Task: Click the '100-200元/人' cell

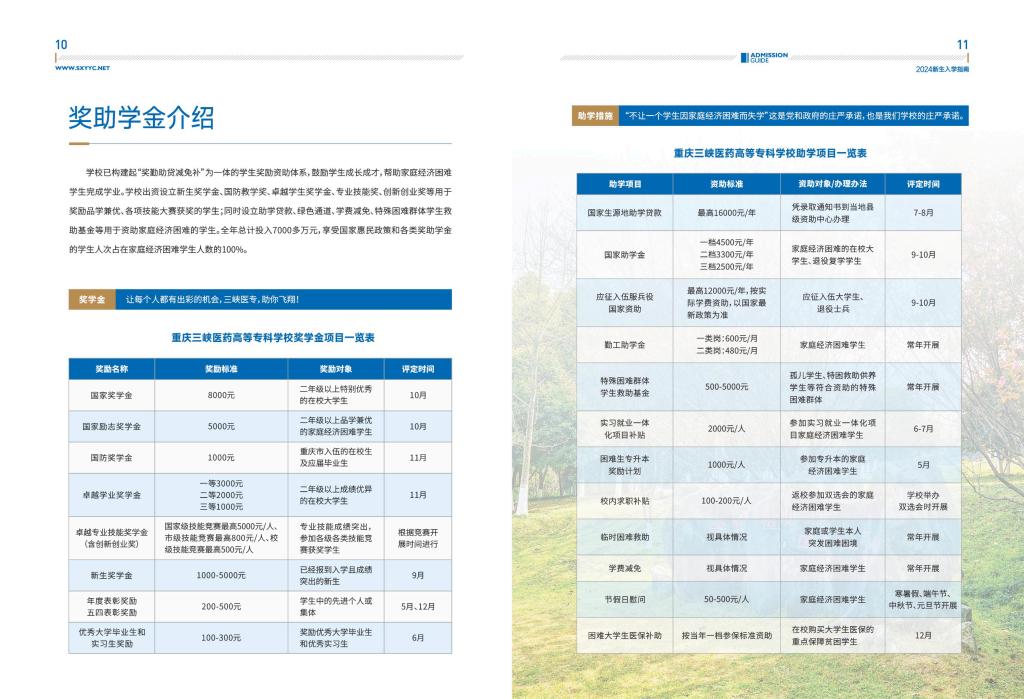Action: click(x=727, y=501)
